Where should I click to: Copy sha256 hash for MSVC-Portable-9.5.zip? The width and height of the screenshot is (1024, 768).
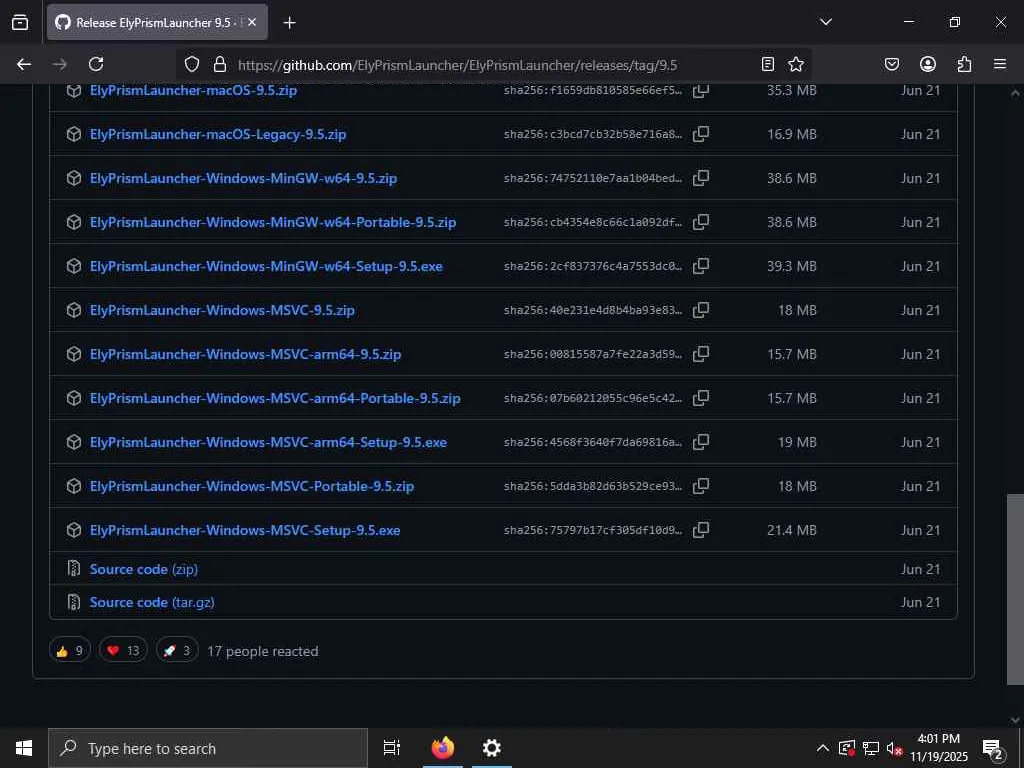coord(701,486)
